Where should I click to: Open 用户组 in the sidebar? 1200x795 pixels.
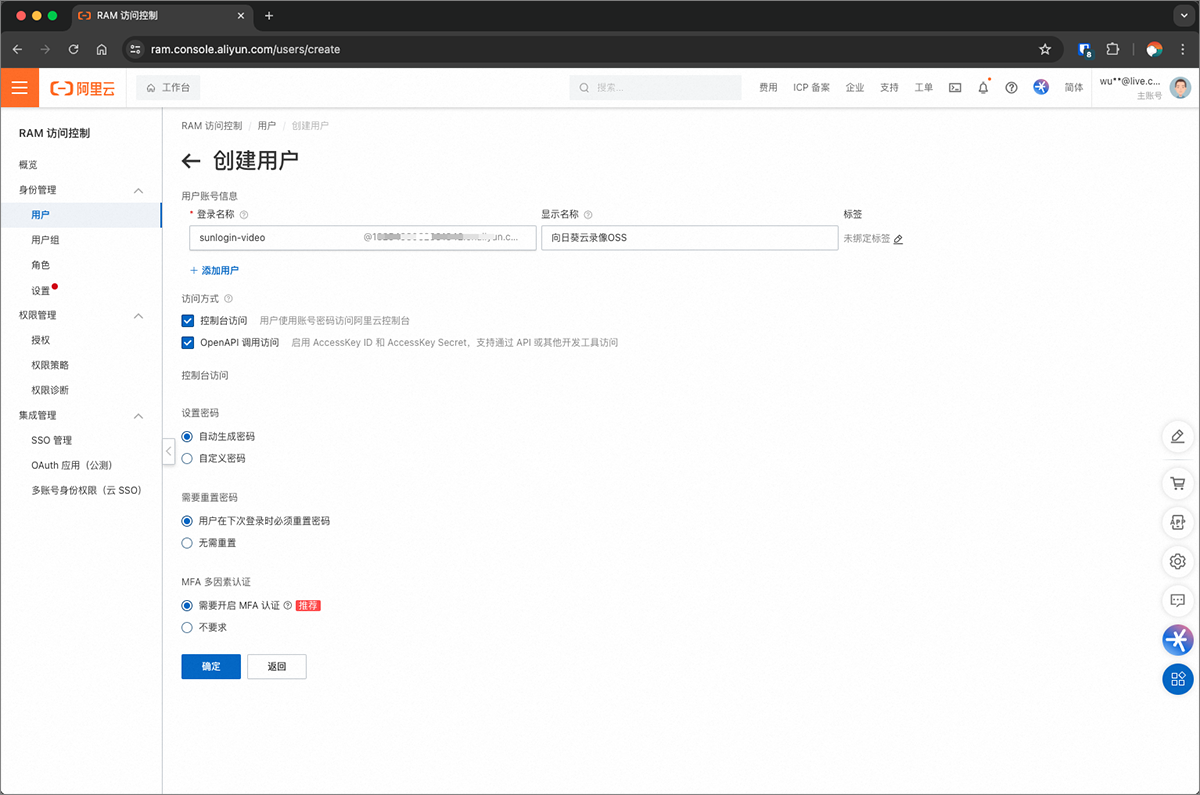[x=45, y=240]
